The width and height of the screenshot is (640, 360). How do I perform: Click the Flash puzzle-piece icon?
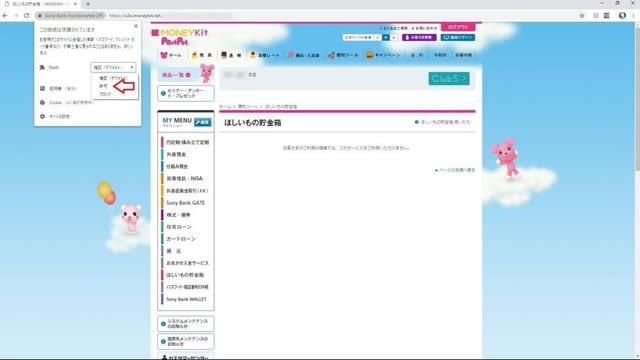[x=42, y=67]
